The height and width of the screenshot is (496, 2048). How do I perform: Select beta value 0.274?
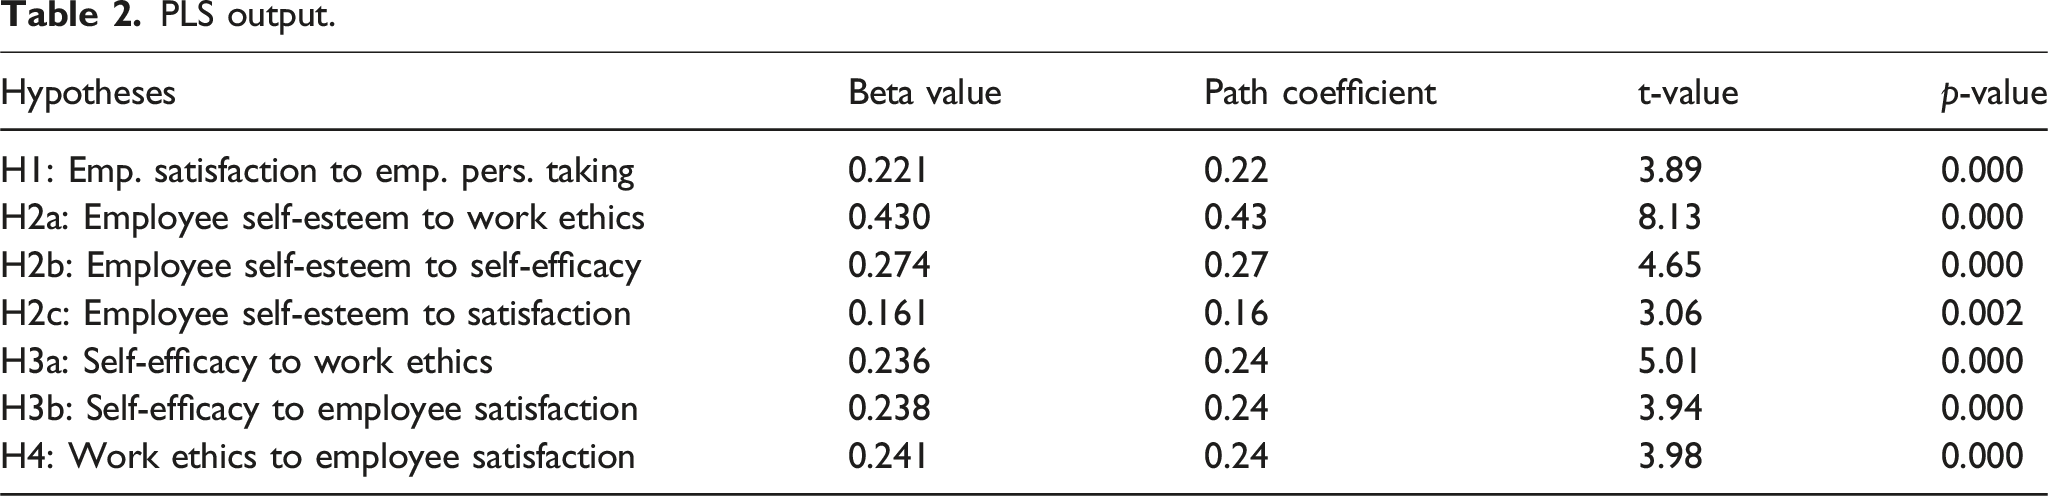(889, 267)
